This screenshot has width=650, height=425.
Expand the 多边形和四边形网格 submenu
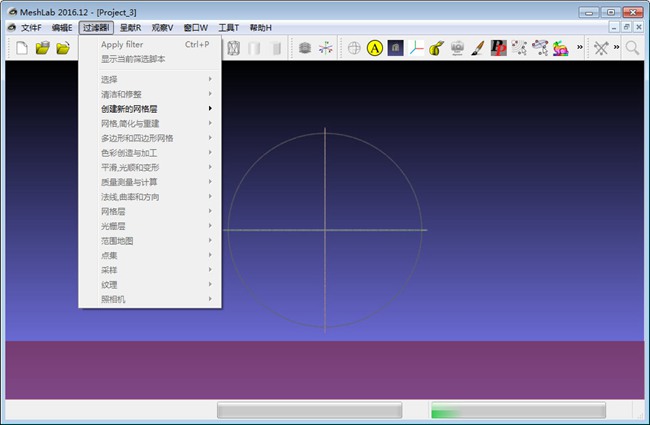pos(150,138)
